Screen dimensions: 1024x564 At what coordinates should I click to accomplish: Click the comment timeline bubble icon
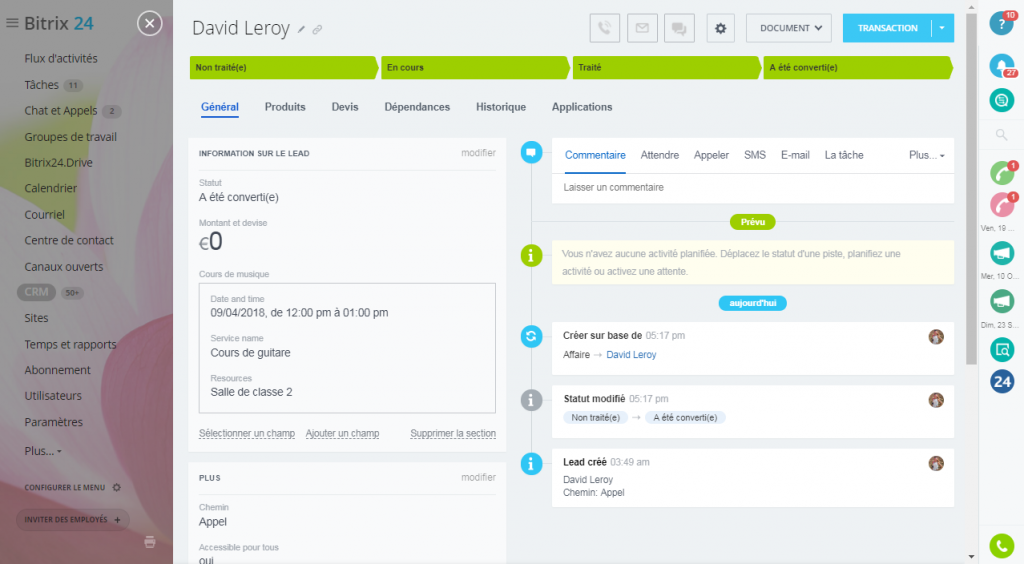tap(531, 153)
